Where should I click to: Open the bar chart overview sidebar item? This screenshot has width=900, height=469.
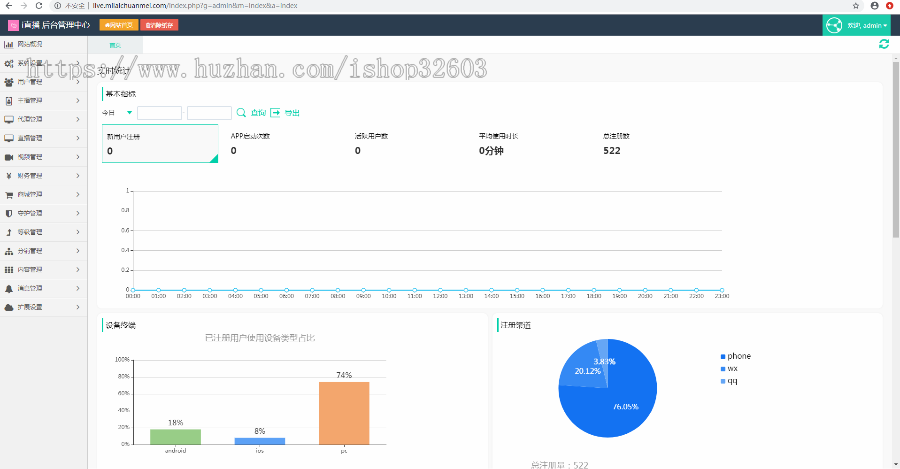point(30,45)
